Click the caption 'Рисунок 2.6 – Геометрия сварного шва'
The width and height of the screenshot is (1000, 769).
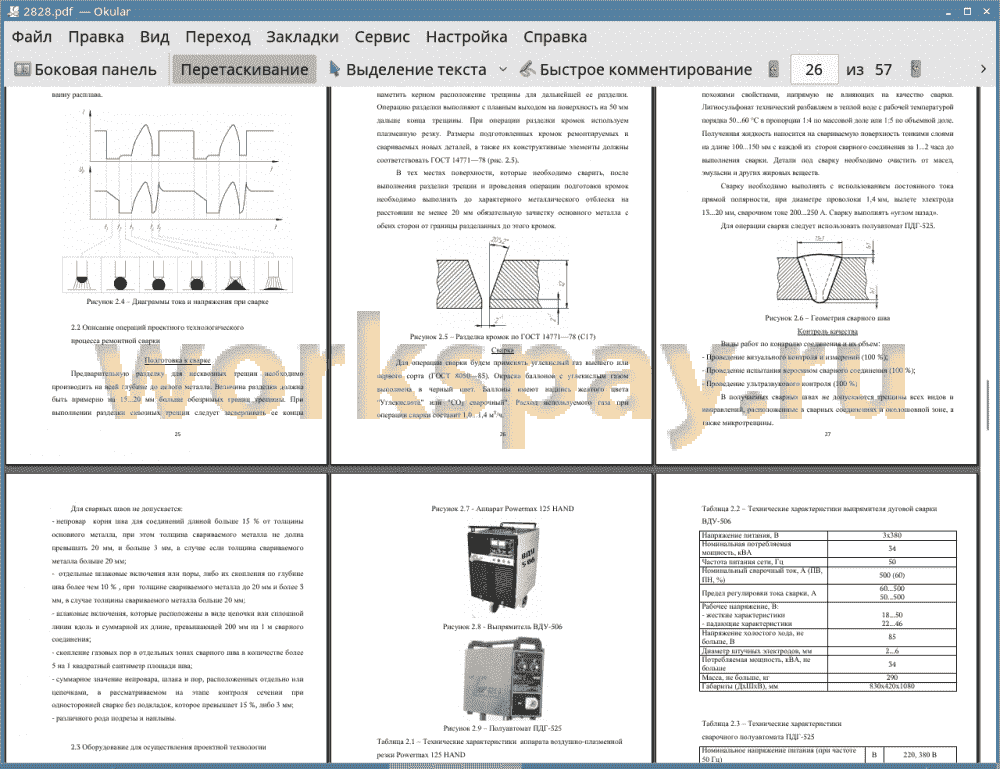tap(827, 318)
